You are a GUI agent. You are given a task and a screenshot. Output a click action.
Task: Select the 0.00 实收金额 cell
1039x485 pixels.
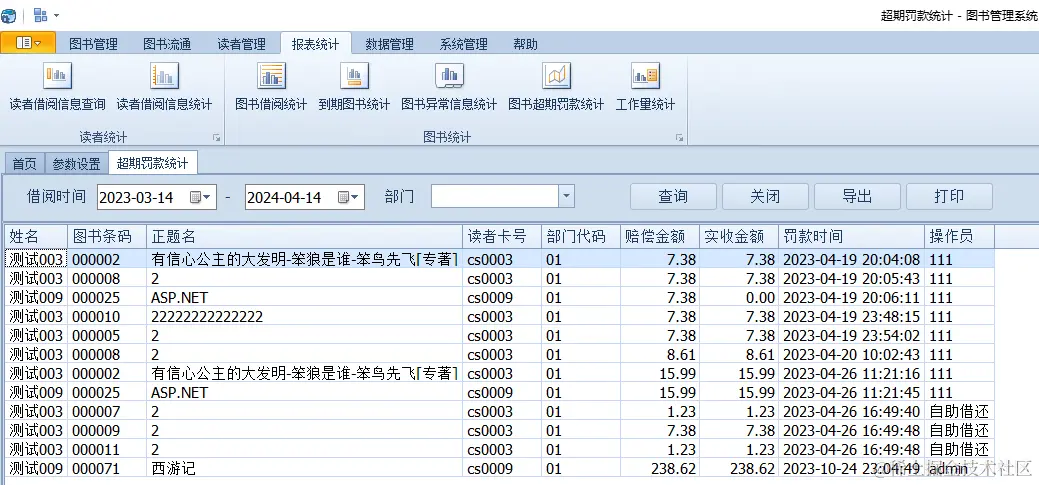pos(738,297)
